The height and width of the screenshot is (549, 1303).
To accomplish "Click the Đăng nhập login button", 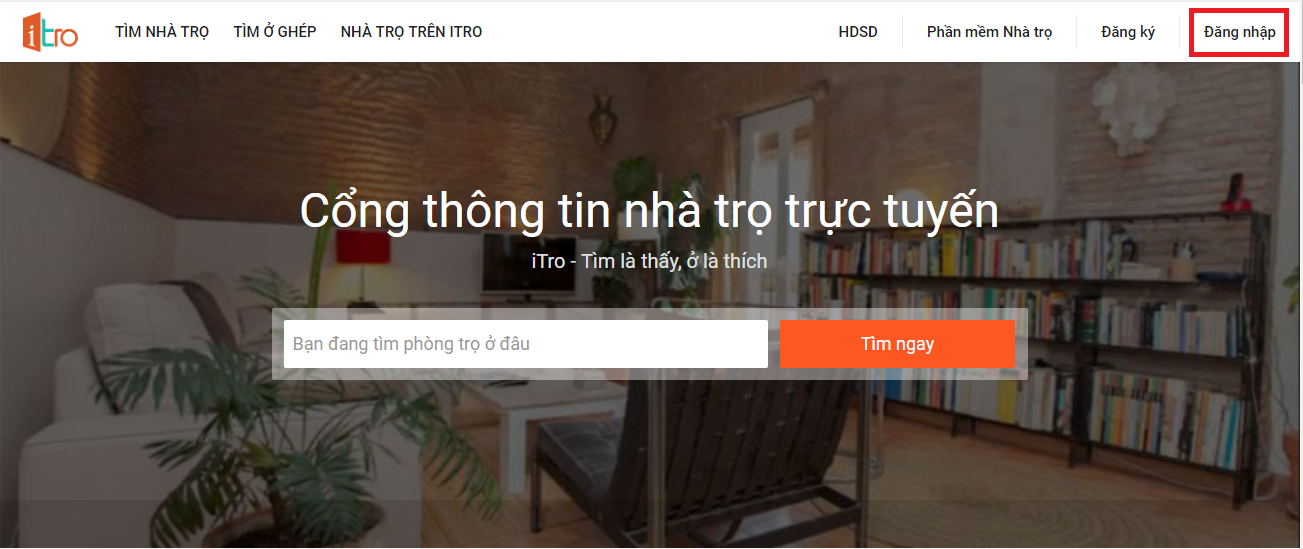I will point(1239,32).
